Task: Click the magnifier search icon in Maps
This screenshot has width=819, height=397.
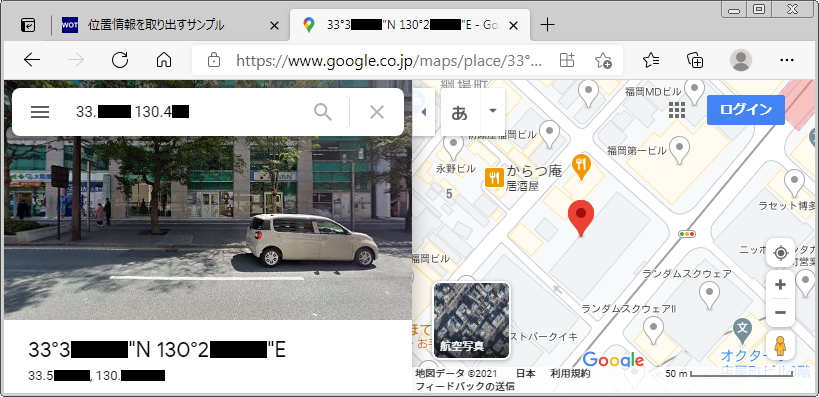Action: point(323,112)
